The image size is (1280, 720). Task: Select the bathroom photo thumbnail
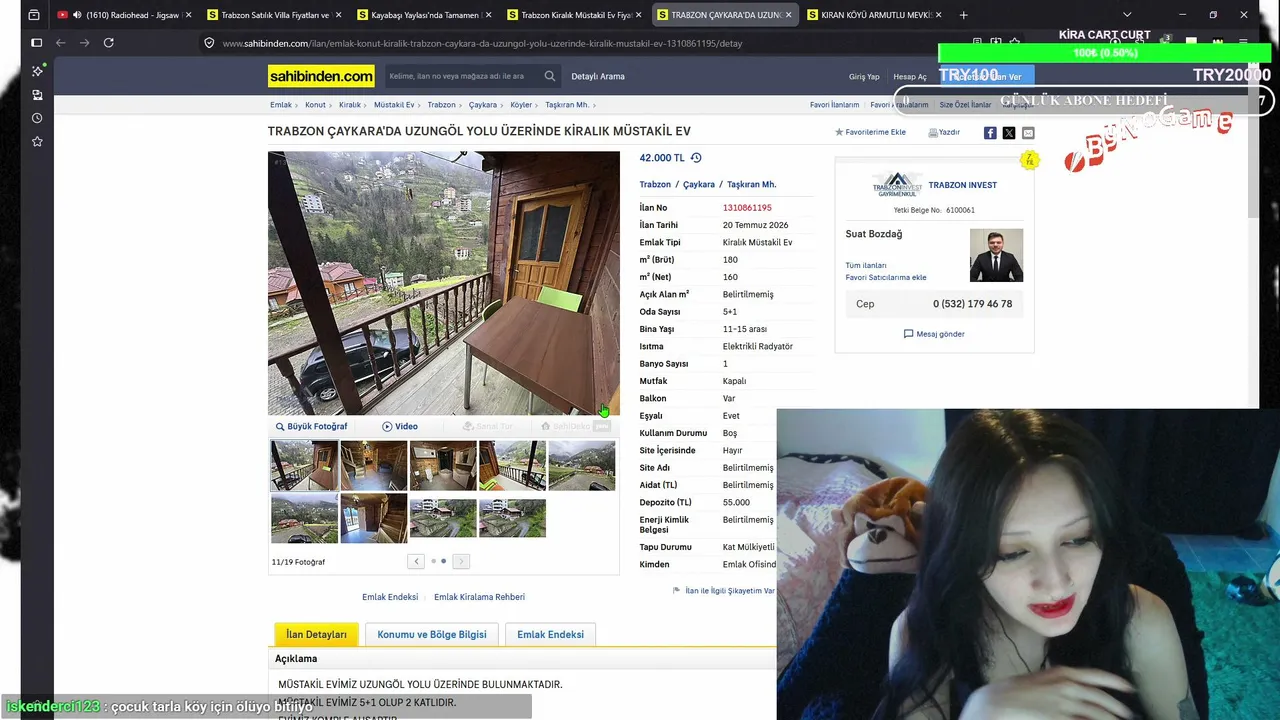(x=443, y=466)
